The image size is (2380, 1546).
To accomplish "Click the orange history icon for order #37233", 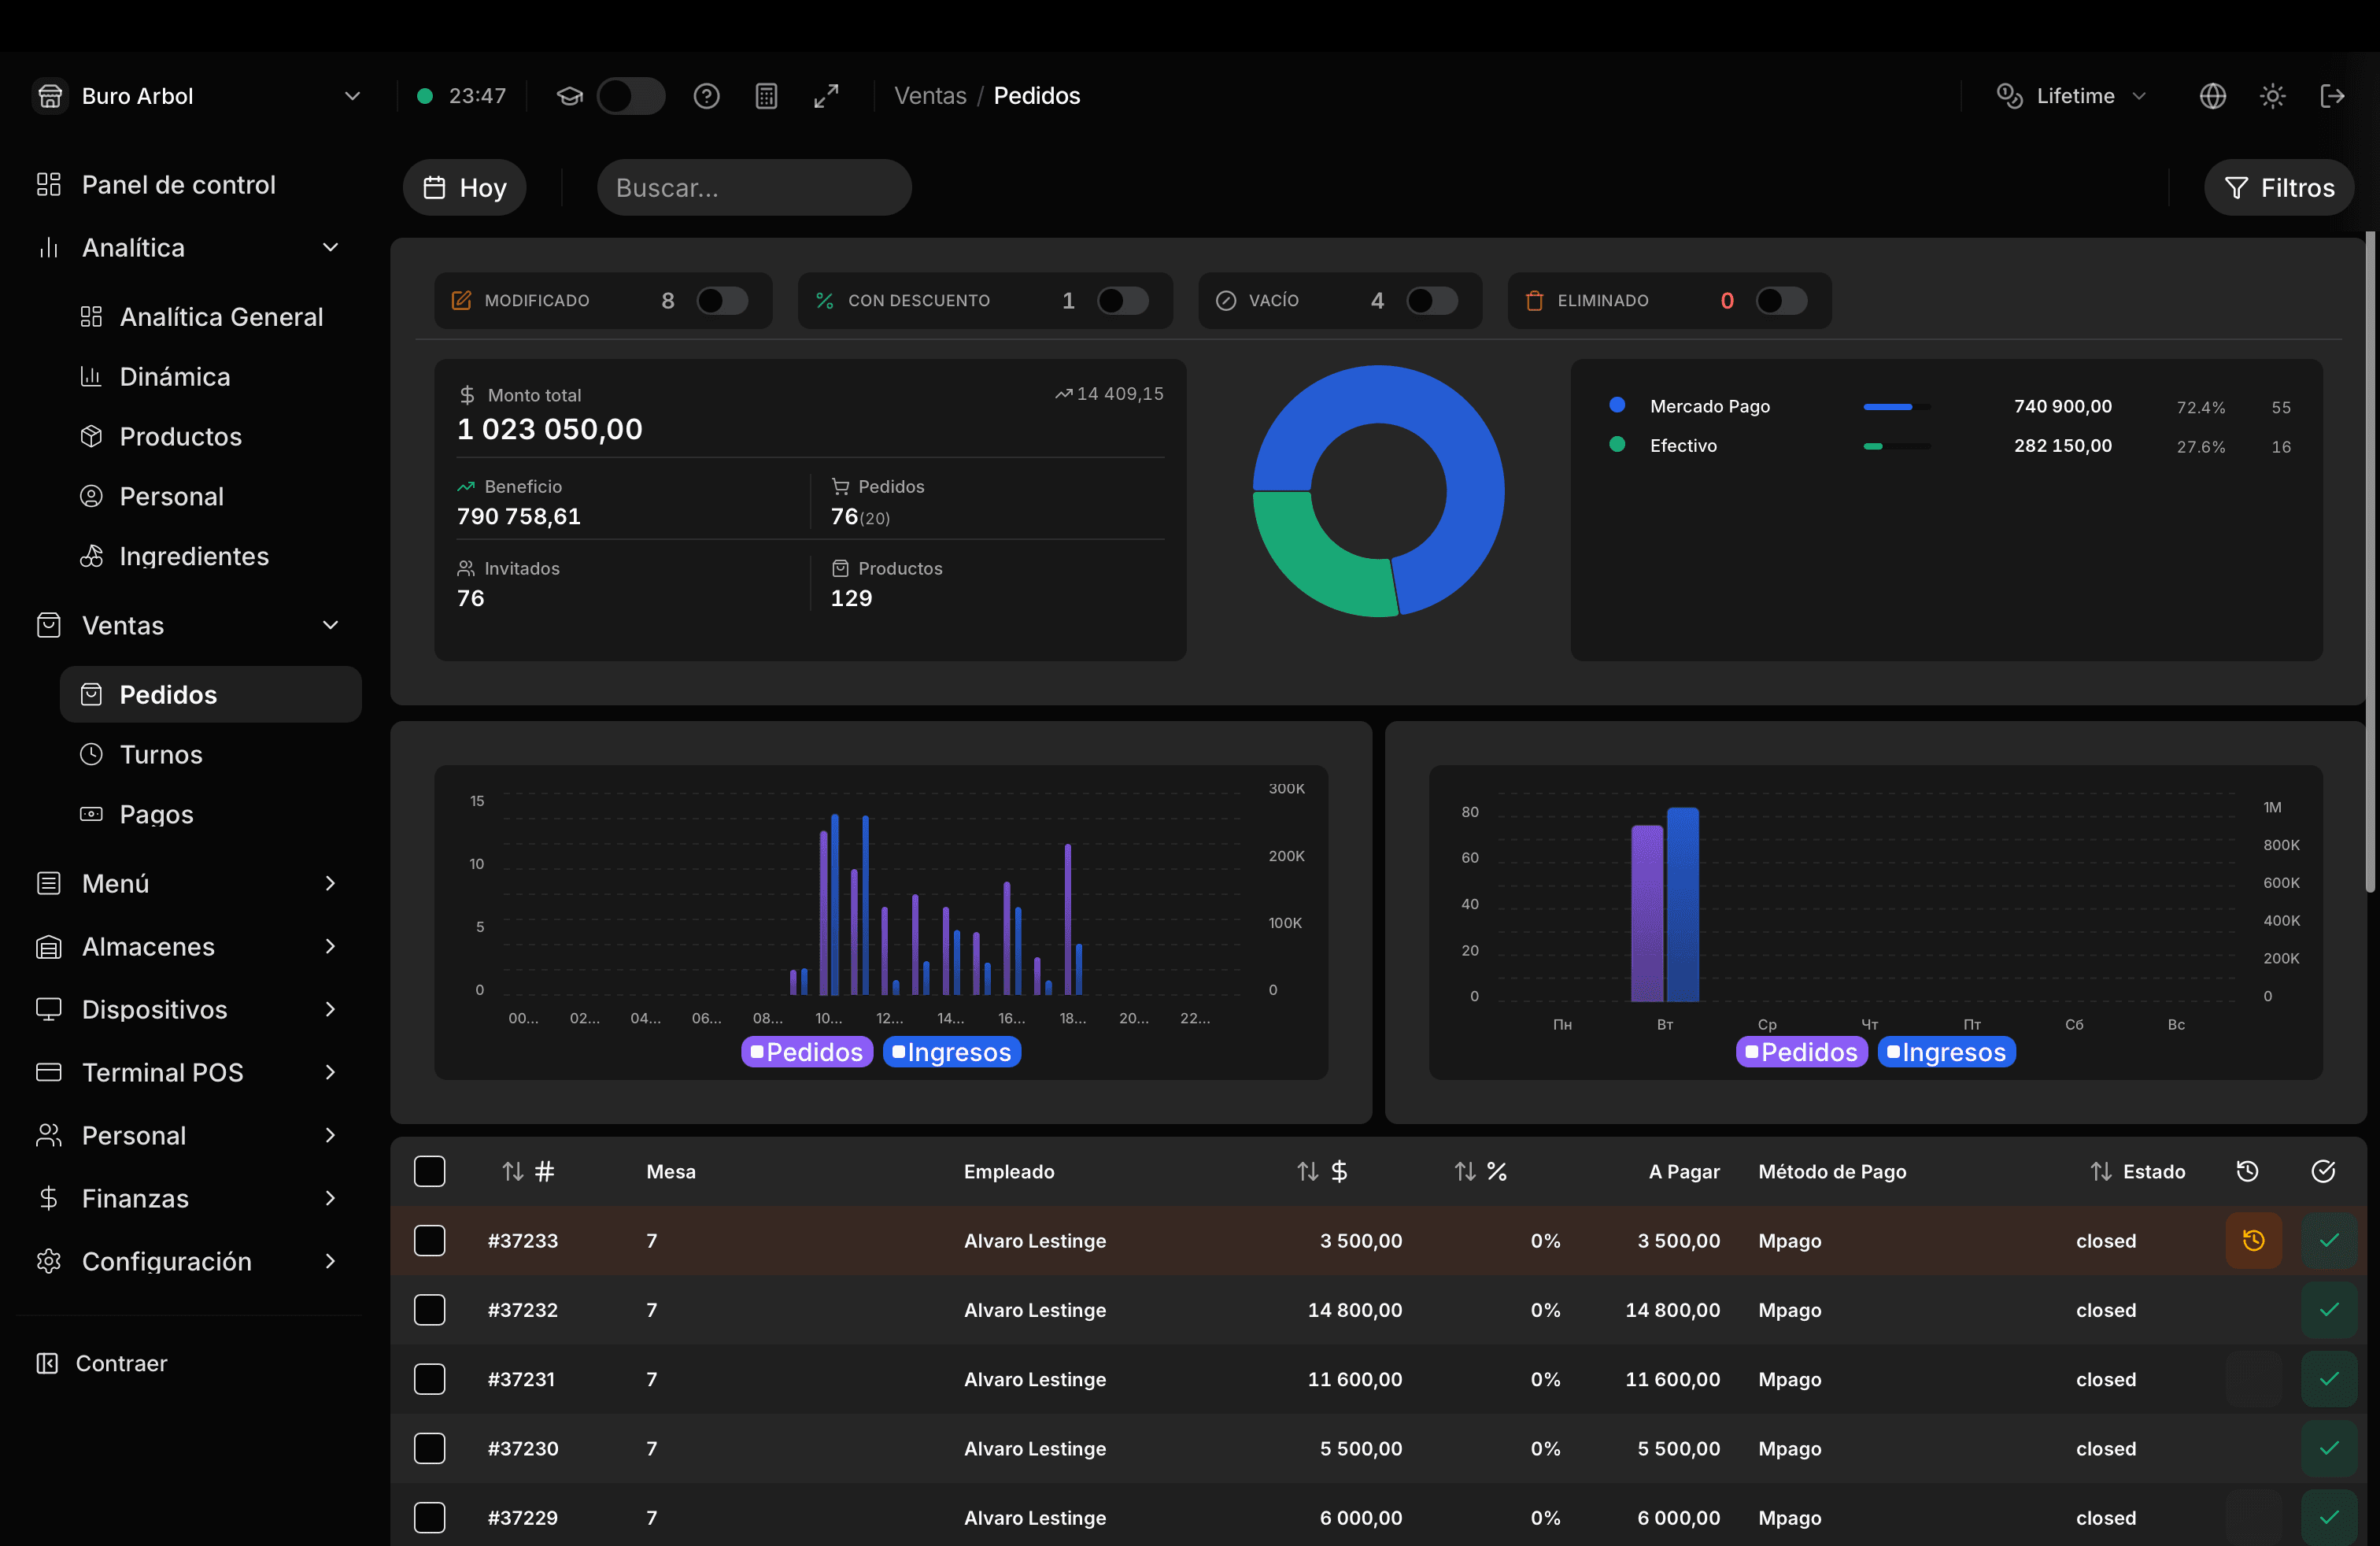I will 2253,1240.
